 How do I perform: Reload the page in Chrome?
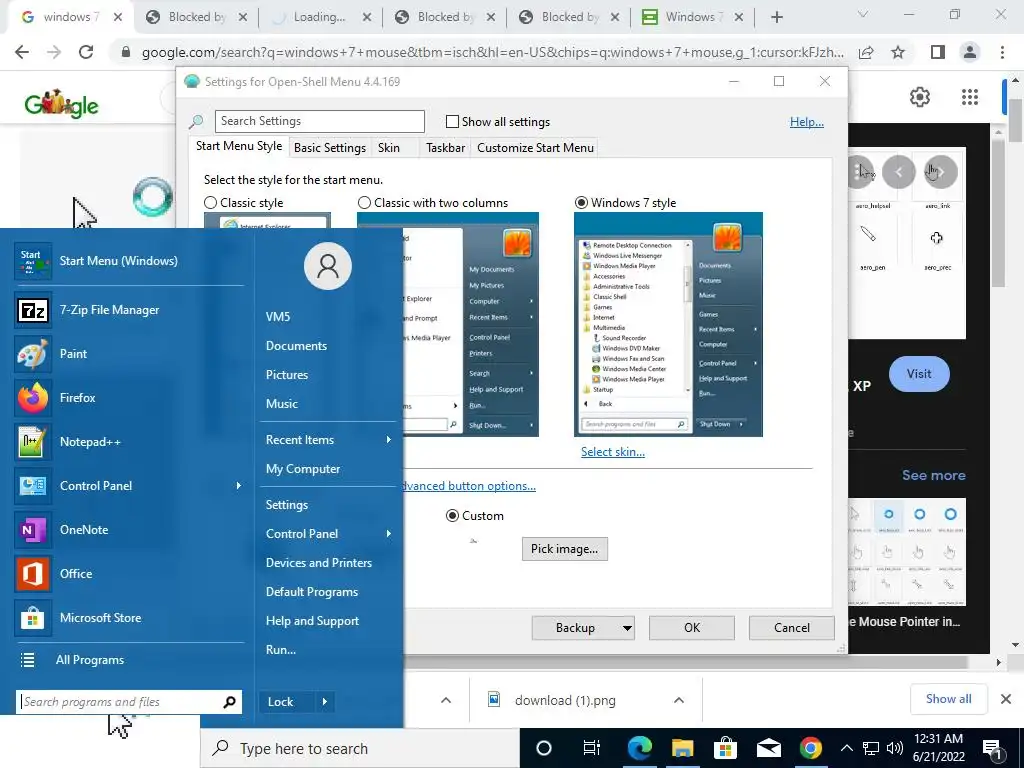tap(86, 52)
